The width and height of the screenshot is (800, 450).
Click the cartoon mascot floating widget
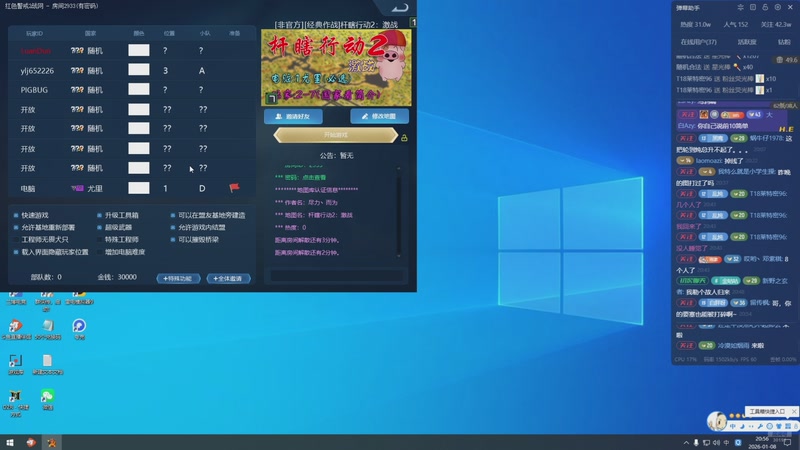717,421
